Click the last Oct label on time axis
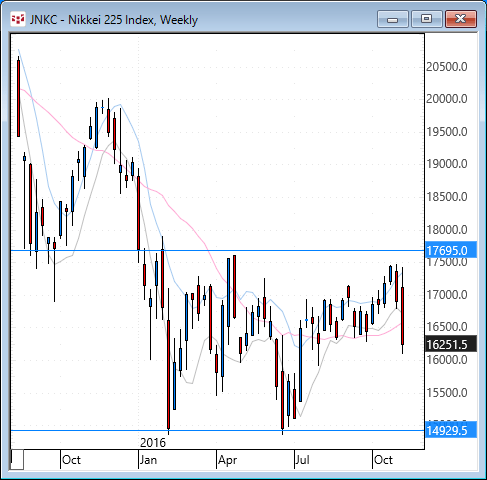The width and height of the screenshot is (487, 480). coord(383,460)
